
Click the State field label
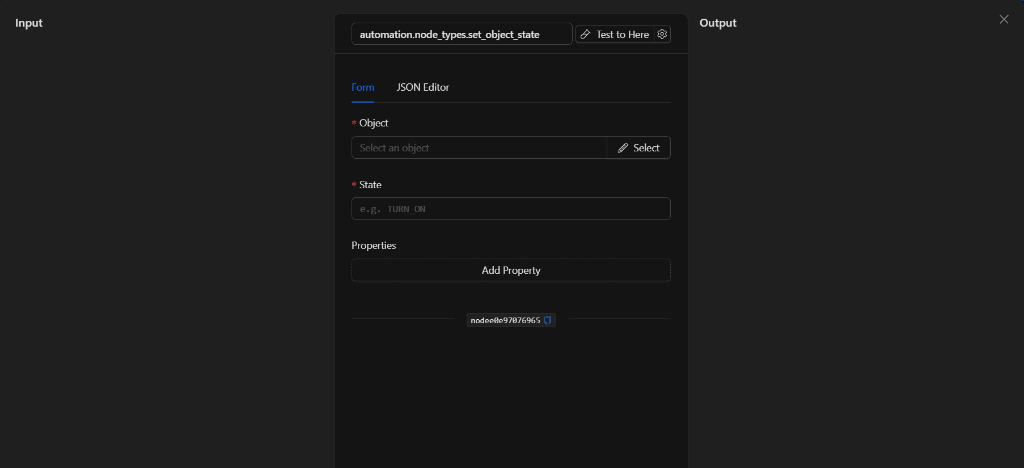coord(370,185)
